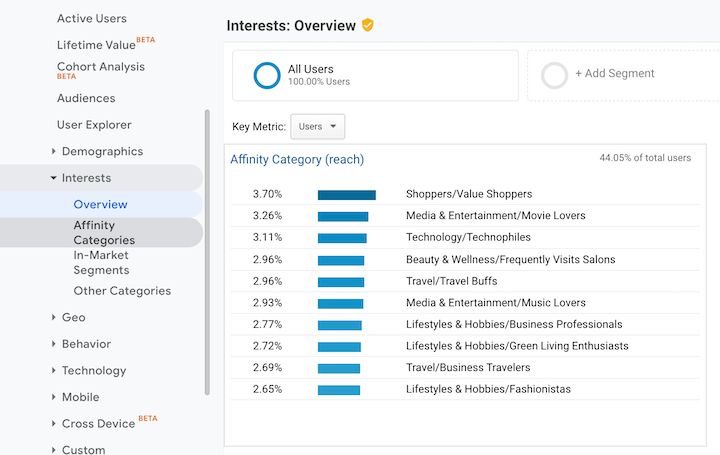Expand the Technology section in sidebar
This screenshot has width=720, height=455.
[93, 371]
